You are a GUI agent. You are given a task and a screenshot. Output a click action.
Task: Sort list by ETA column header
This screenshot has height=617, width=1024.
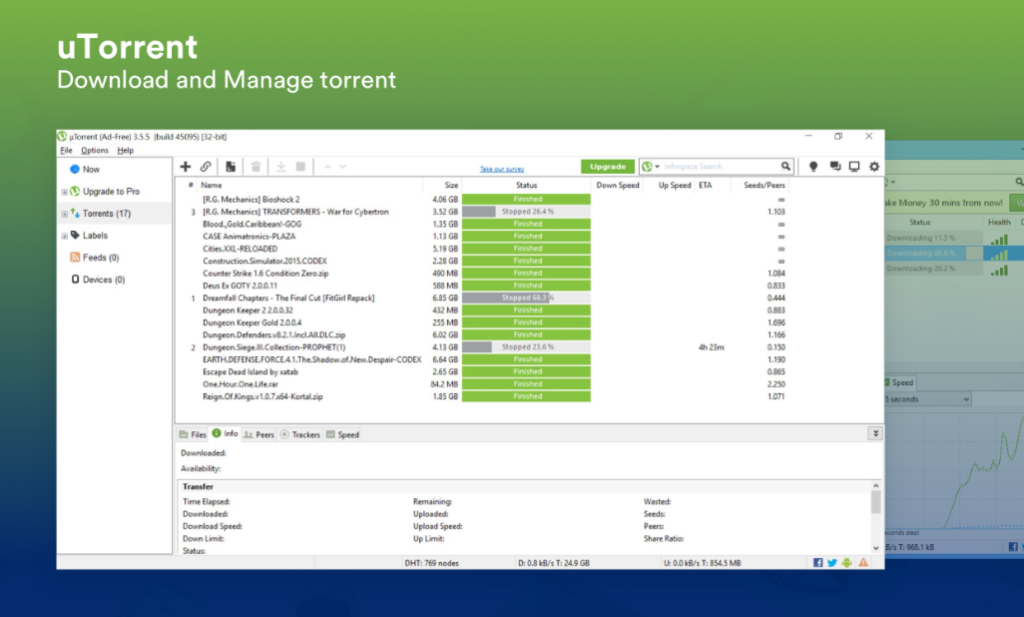tap(705, 185)
